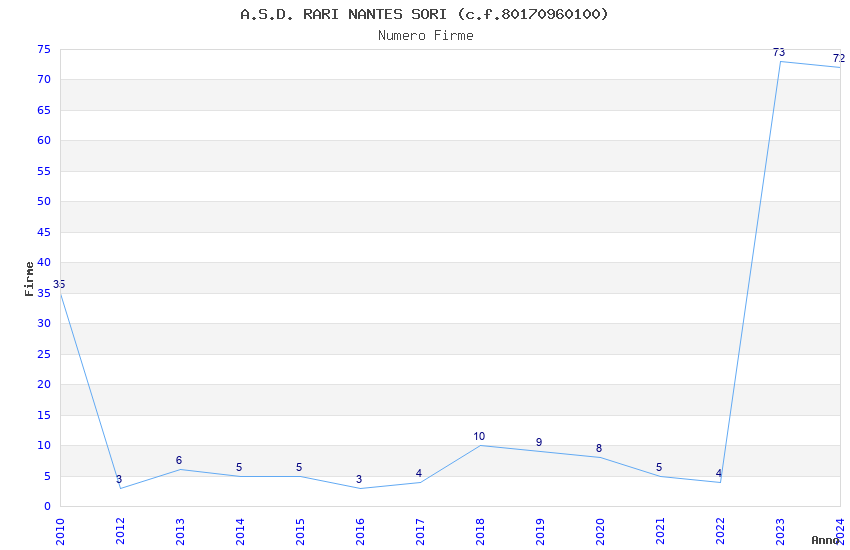
Task: Click the data label 5 above 2014
Action: pos(239,467)
